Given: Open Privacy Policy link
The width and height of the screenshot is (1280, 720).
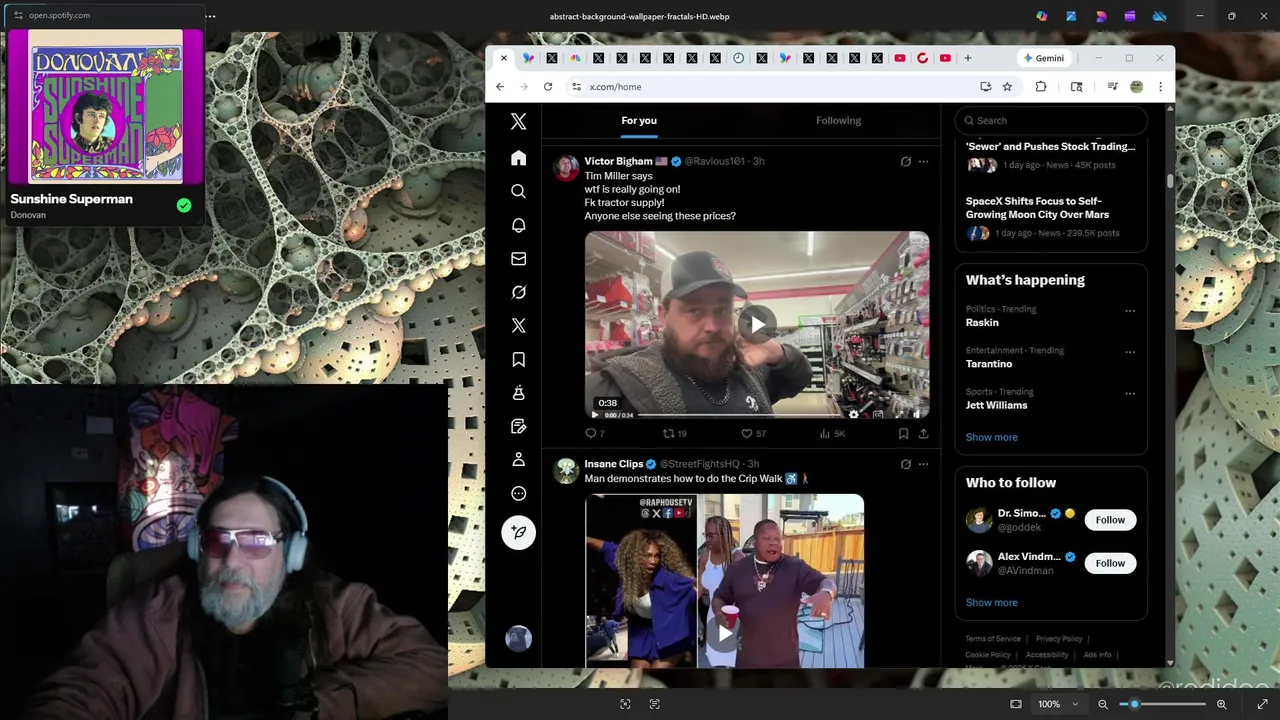Looking at the screenshot, I should click(1059, 639).
